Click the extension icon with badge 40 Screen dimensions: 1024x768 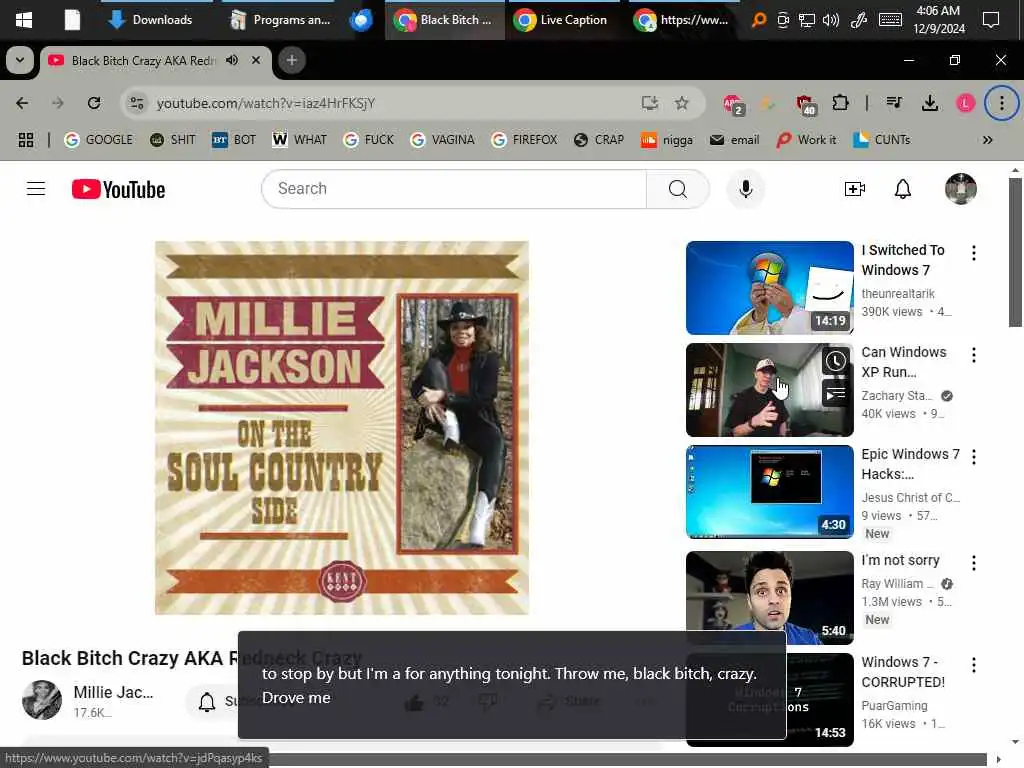[805, 104]
